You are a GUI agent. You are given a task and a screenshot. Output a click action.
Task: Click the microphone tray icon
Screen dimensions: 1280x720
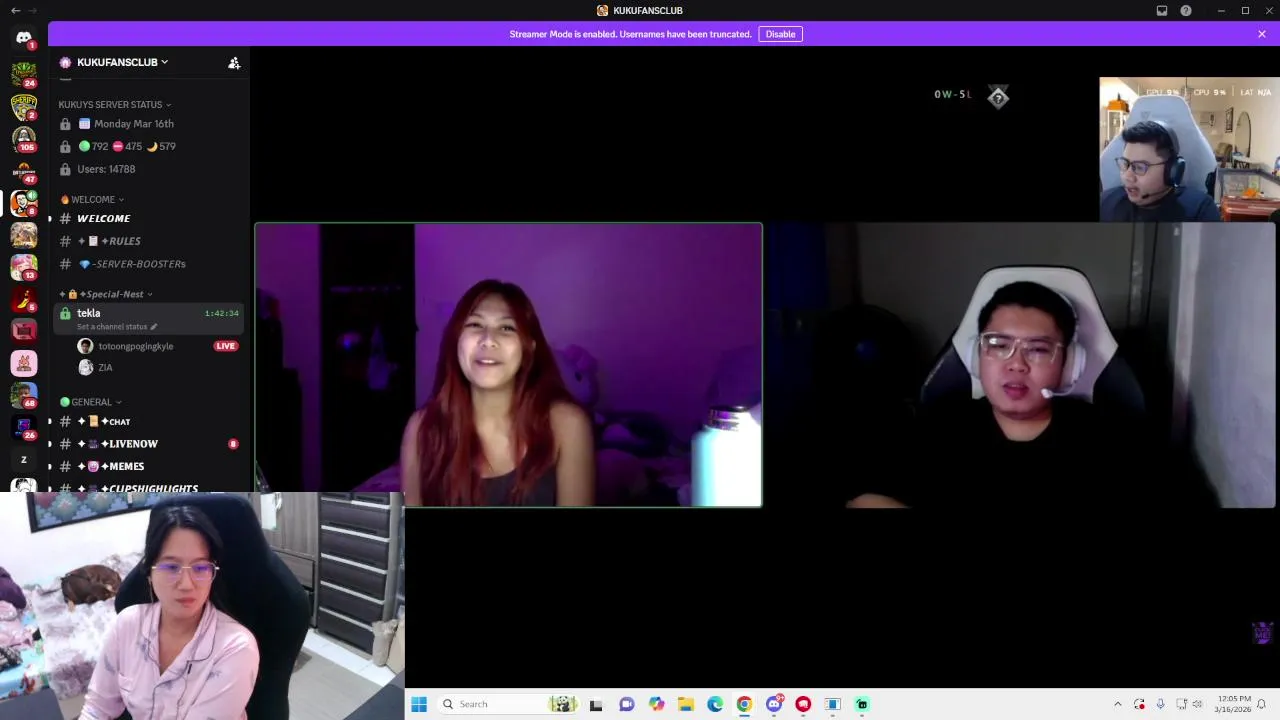1160,704
